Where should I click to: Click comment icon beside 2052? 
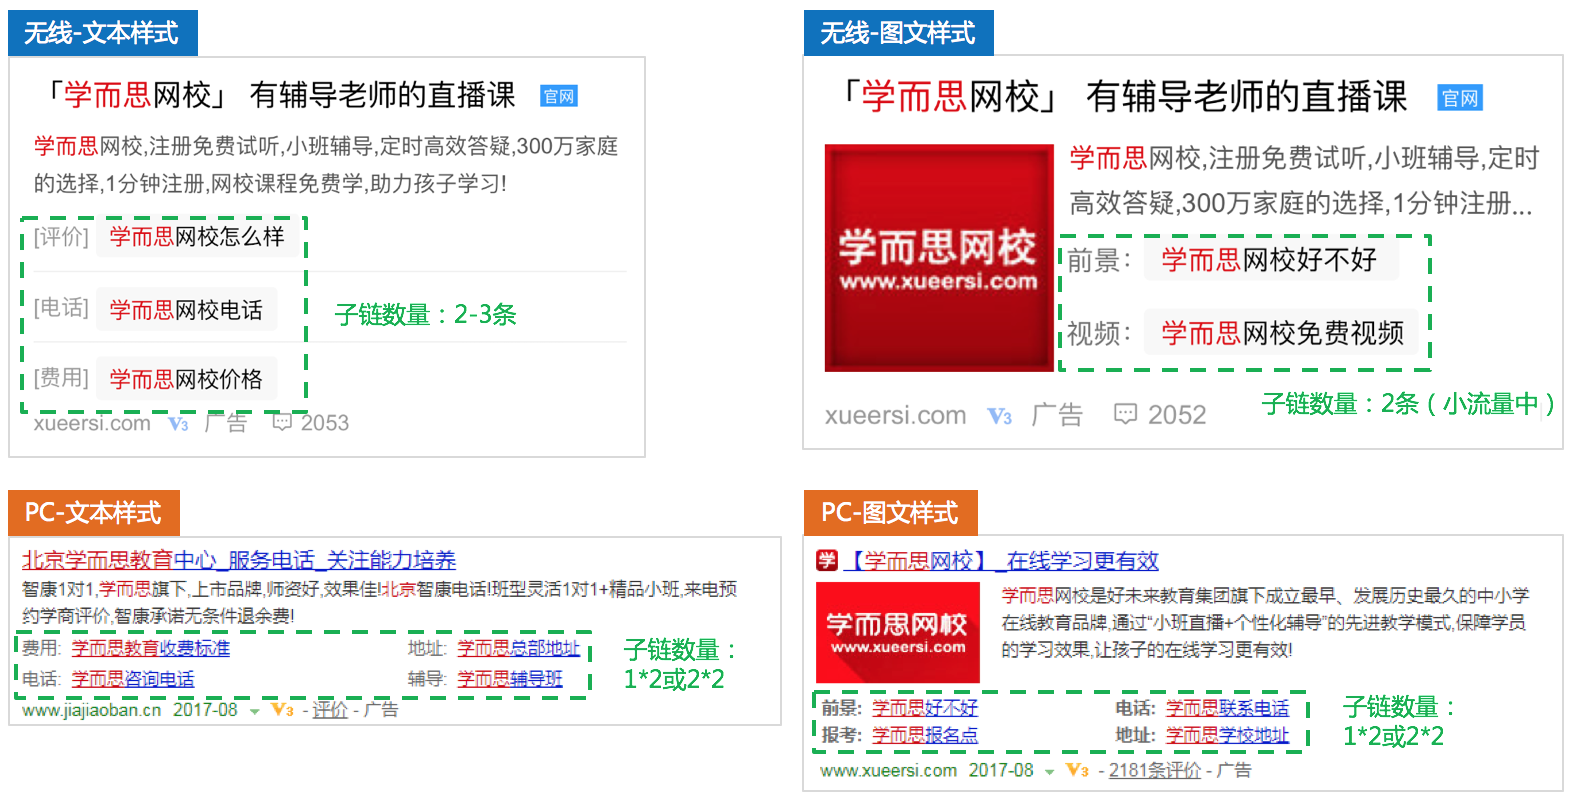coord(1125,414)
